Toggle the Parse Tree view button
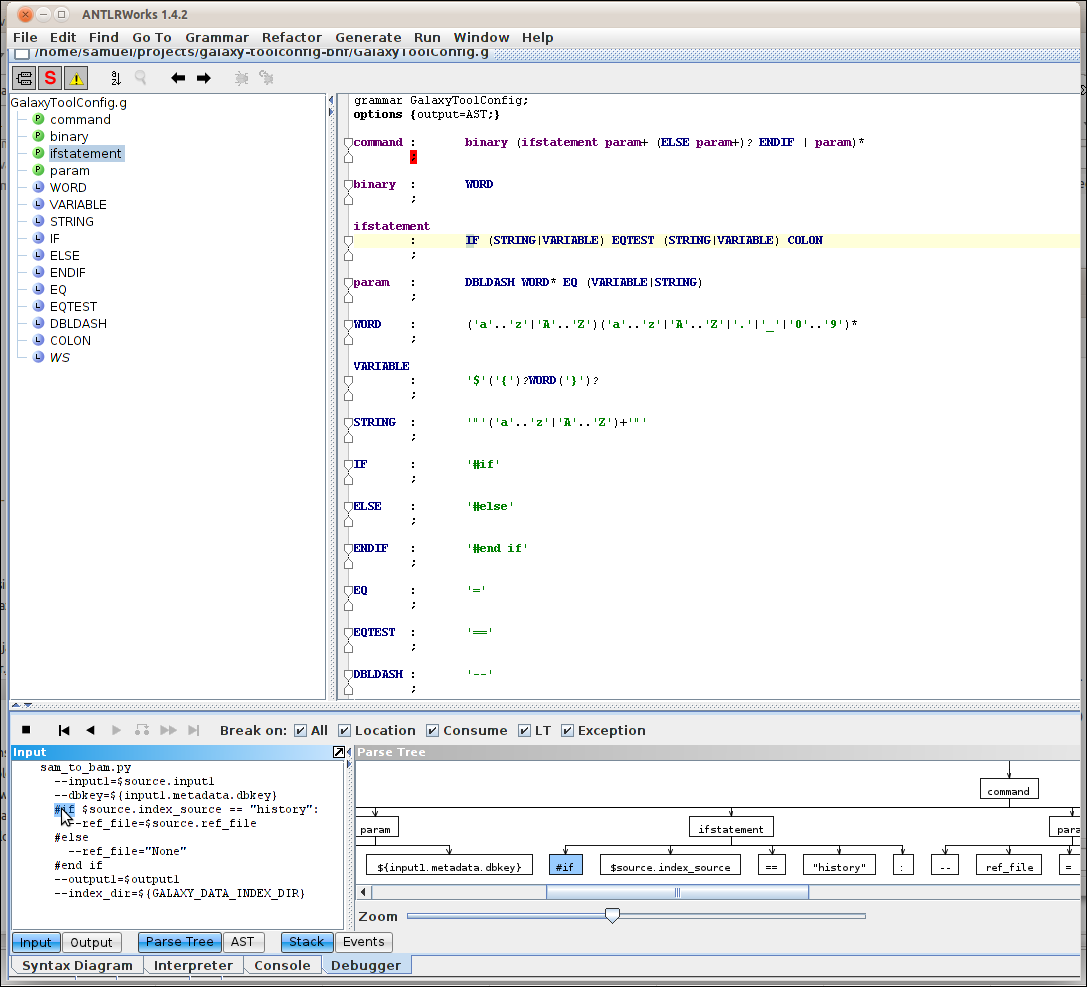1087x987 pixels. tap(180, 942)
